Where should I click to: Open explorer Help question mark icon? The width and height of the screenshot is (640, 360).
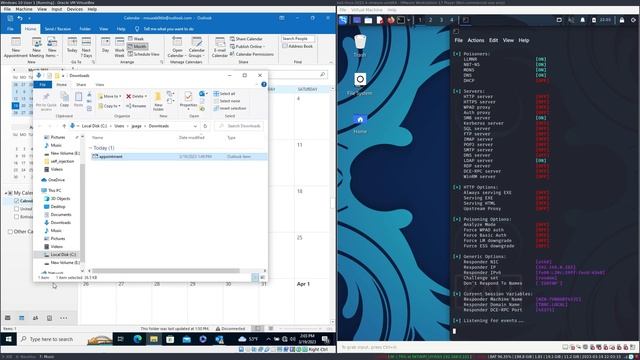[x=264, y=84]
